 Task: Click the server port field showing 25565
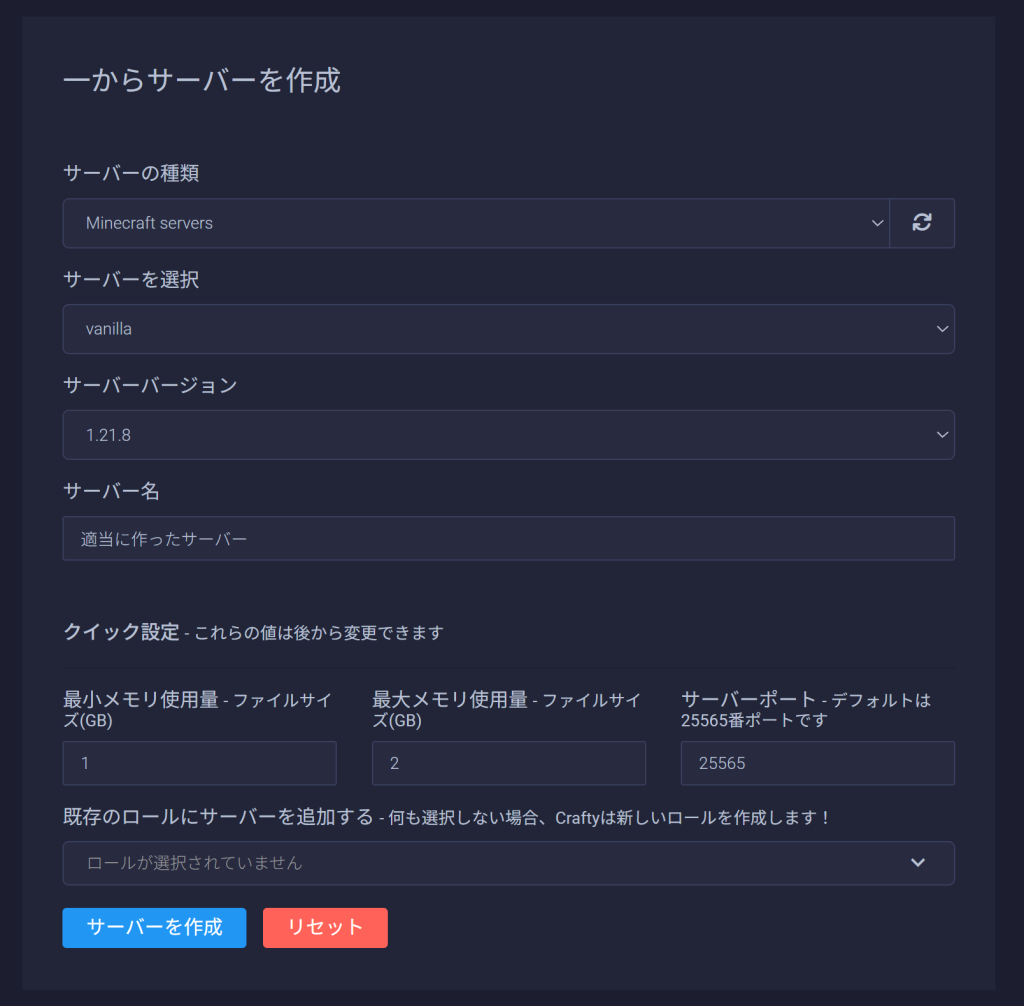tap(817, 763)
